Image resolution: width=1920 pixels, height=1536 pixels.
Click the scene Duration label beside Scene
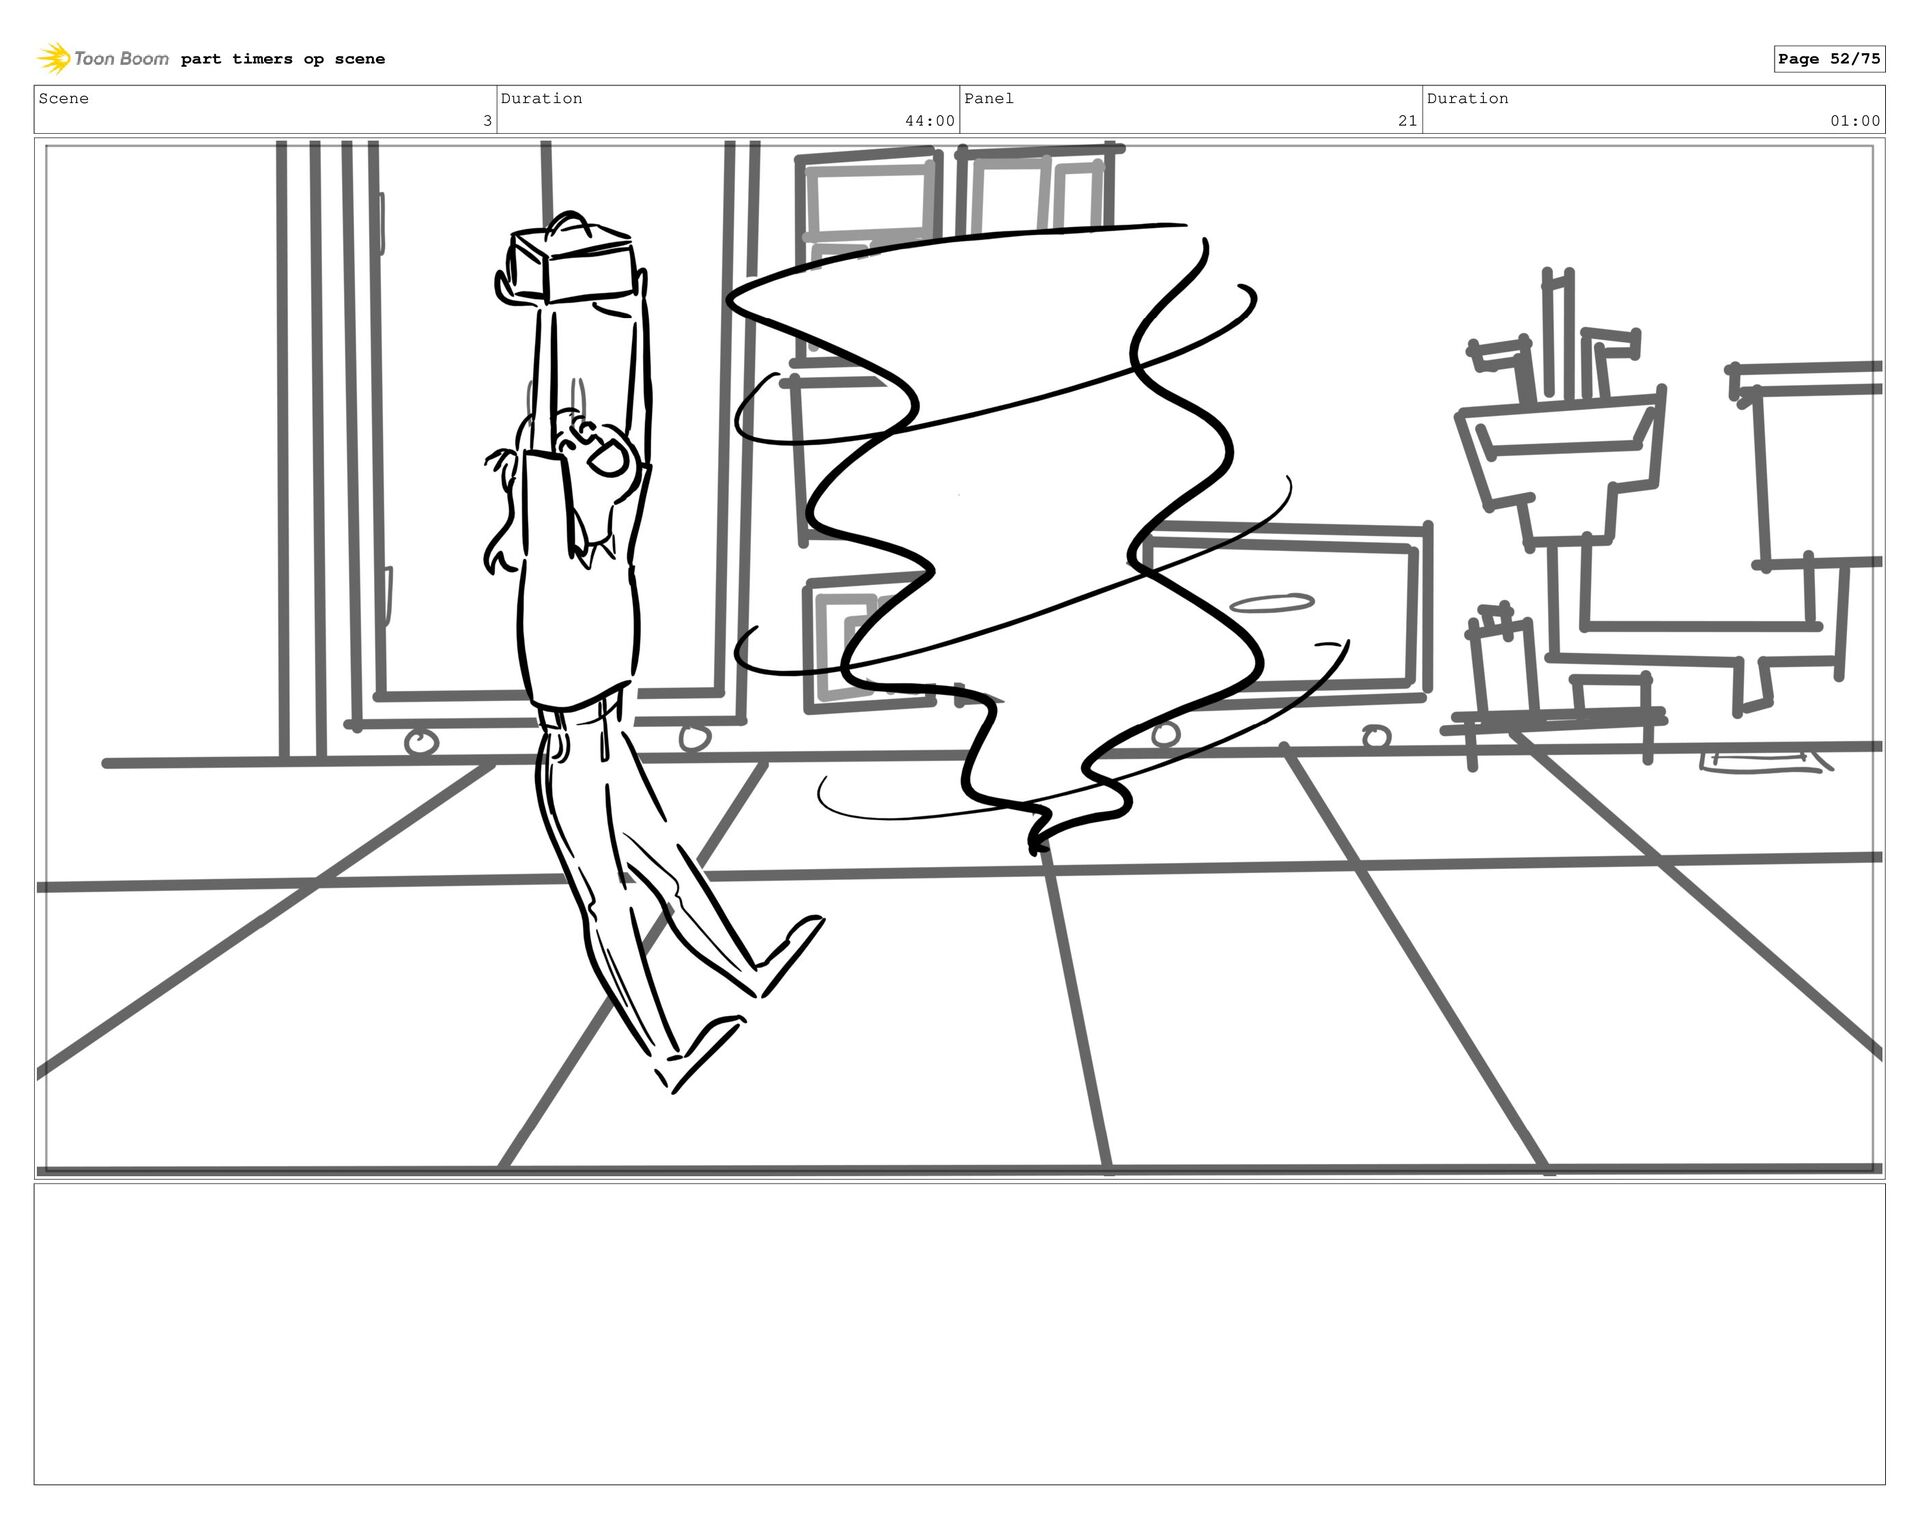[541, 98]
